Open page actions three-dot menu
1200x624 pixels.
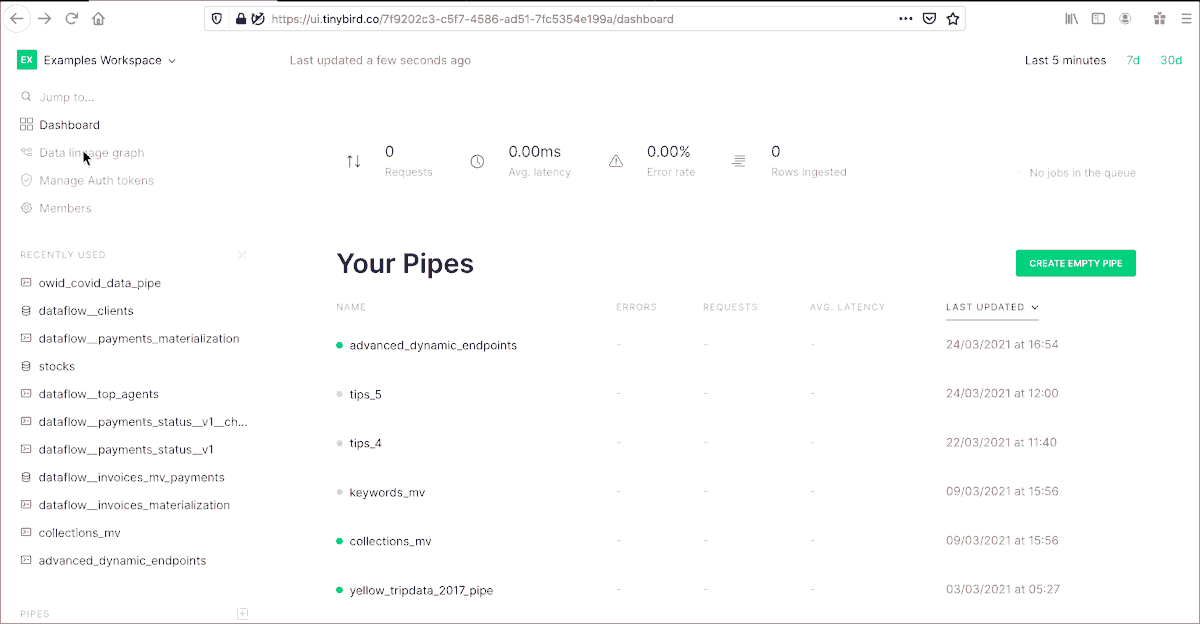coord(905,18)
